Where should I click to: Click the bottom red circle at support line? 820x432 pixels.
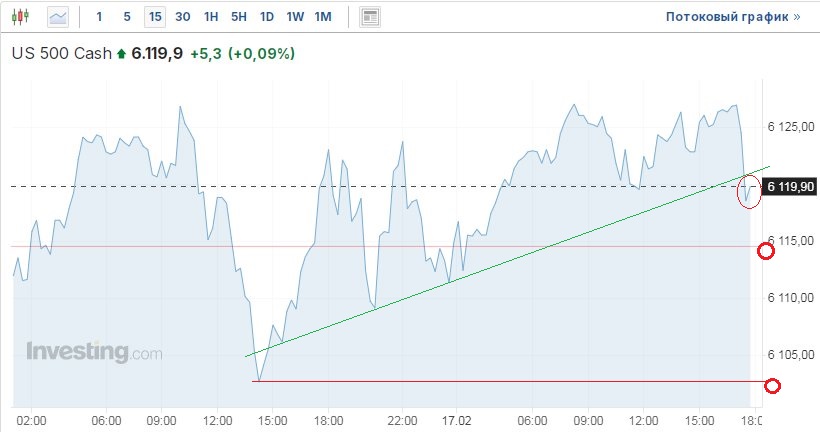pyautogui.click(x=772, y=386)
